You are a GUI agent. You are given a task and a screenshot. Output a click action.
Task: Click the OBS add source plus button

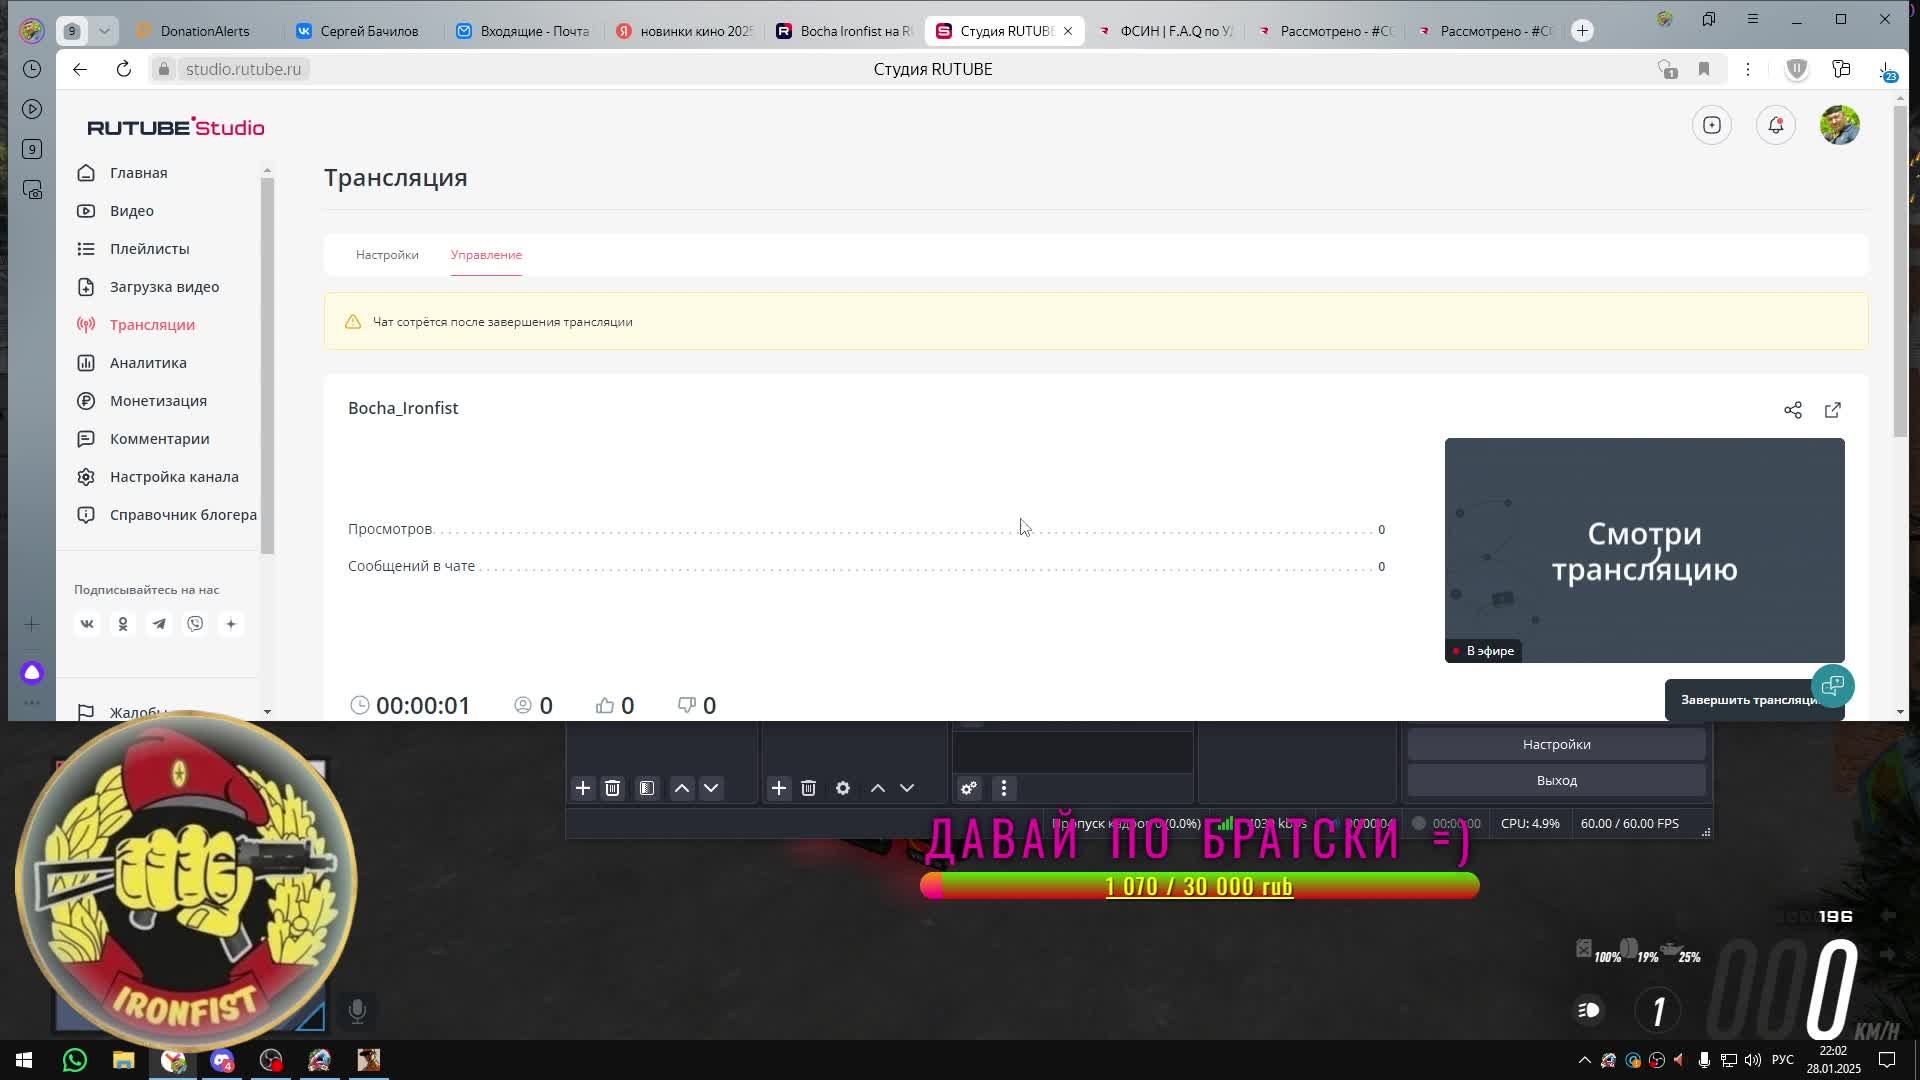pyautogui.click(x=778, y=788)
